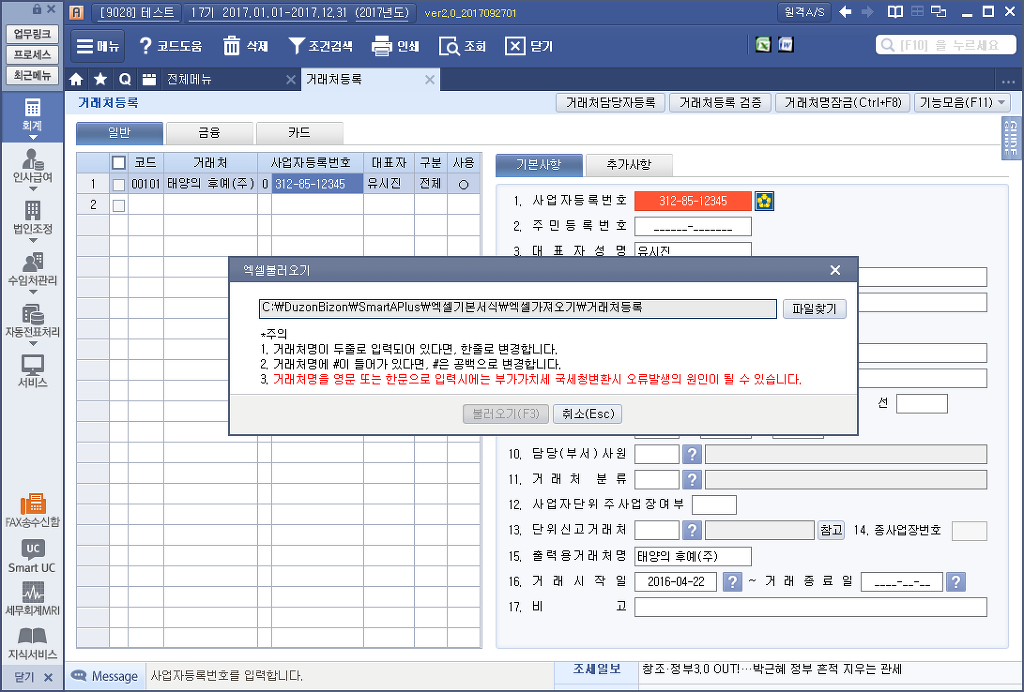Click the back navigation arrow

point(845,12)
